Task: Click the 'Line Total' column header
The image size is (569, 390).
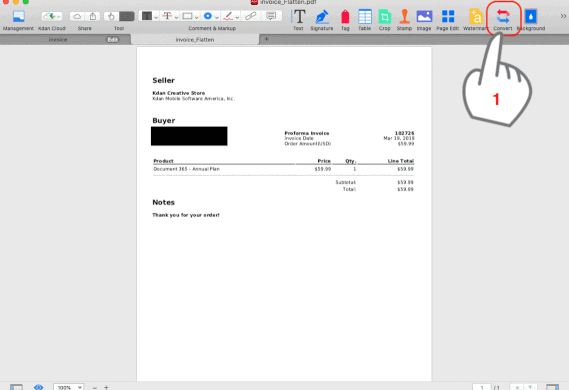Action: 401,161
